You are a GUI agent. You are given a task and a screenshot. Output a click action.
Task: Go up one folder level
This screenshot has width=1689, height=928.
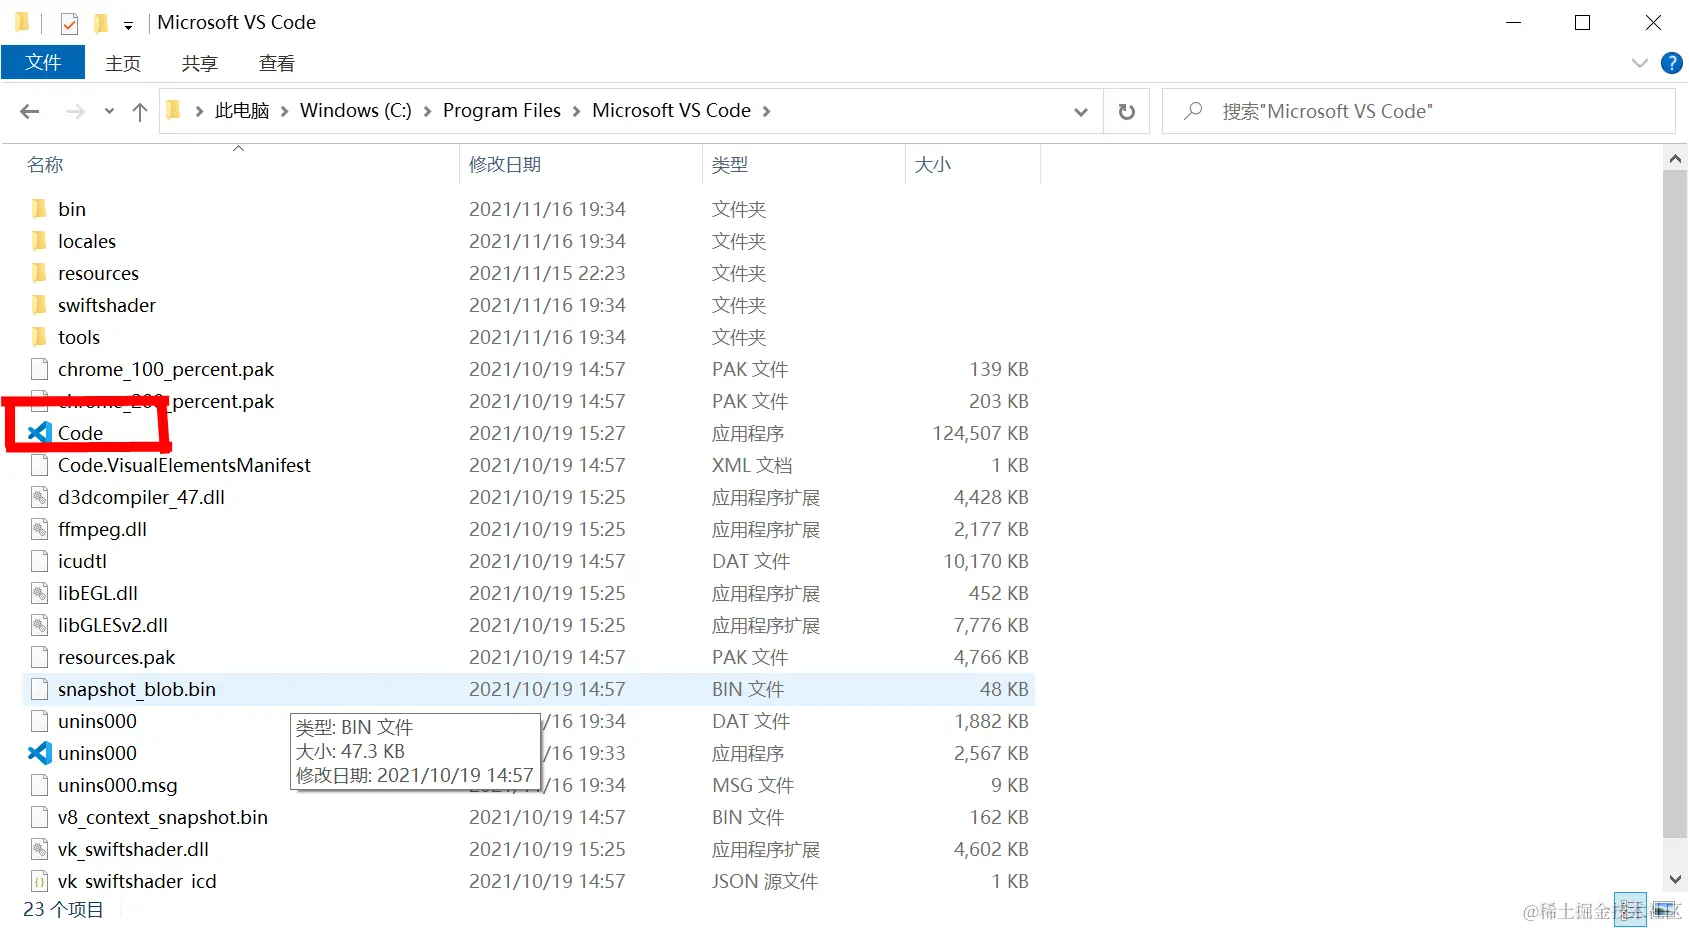[140, 111]
